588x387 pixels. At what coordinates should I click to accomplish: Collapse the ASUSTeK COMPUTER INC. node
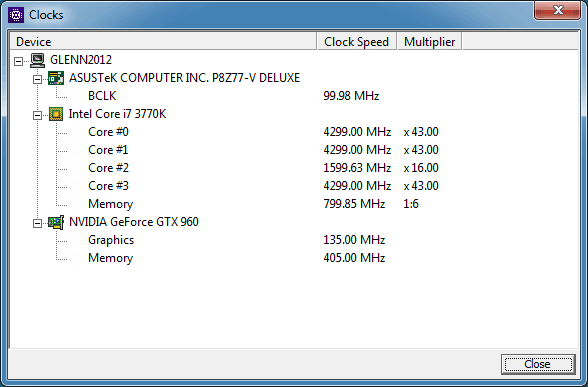click(x=37, y=79)
